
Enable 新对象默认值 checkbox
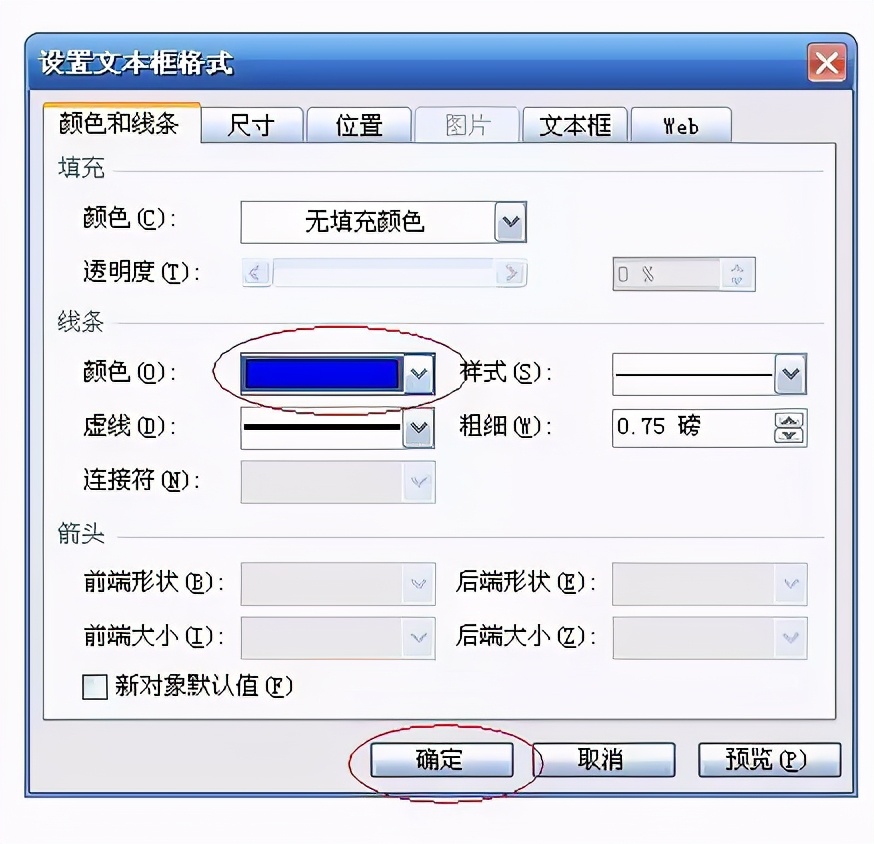tap(95, 686)
